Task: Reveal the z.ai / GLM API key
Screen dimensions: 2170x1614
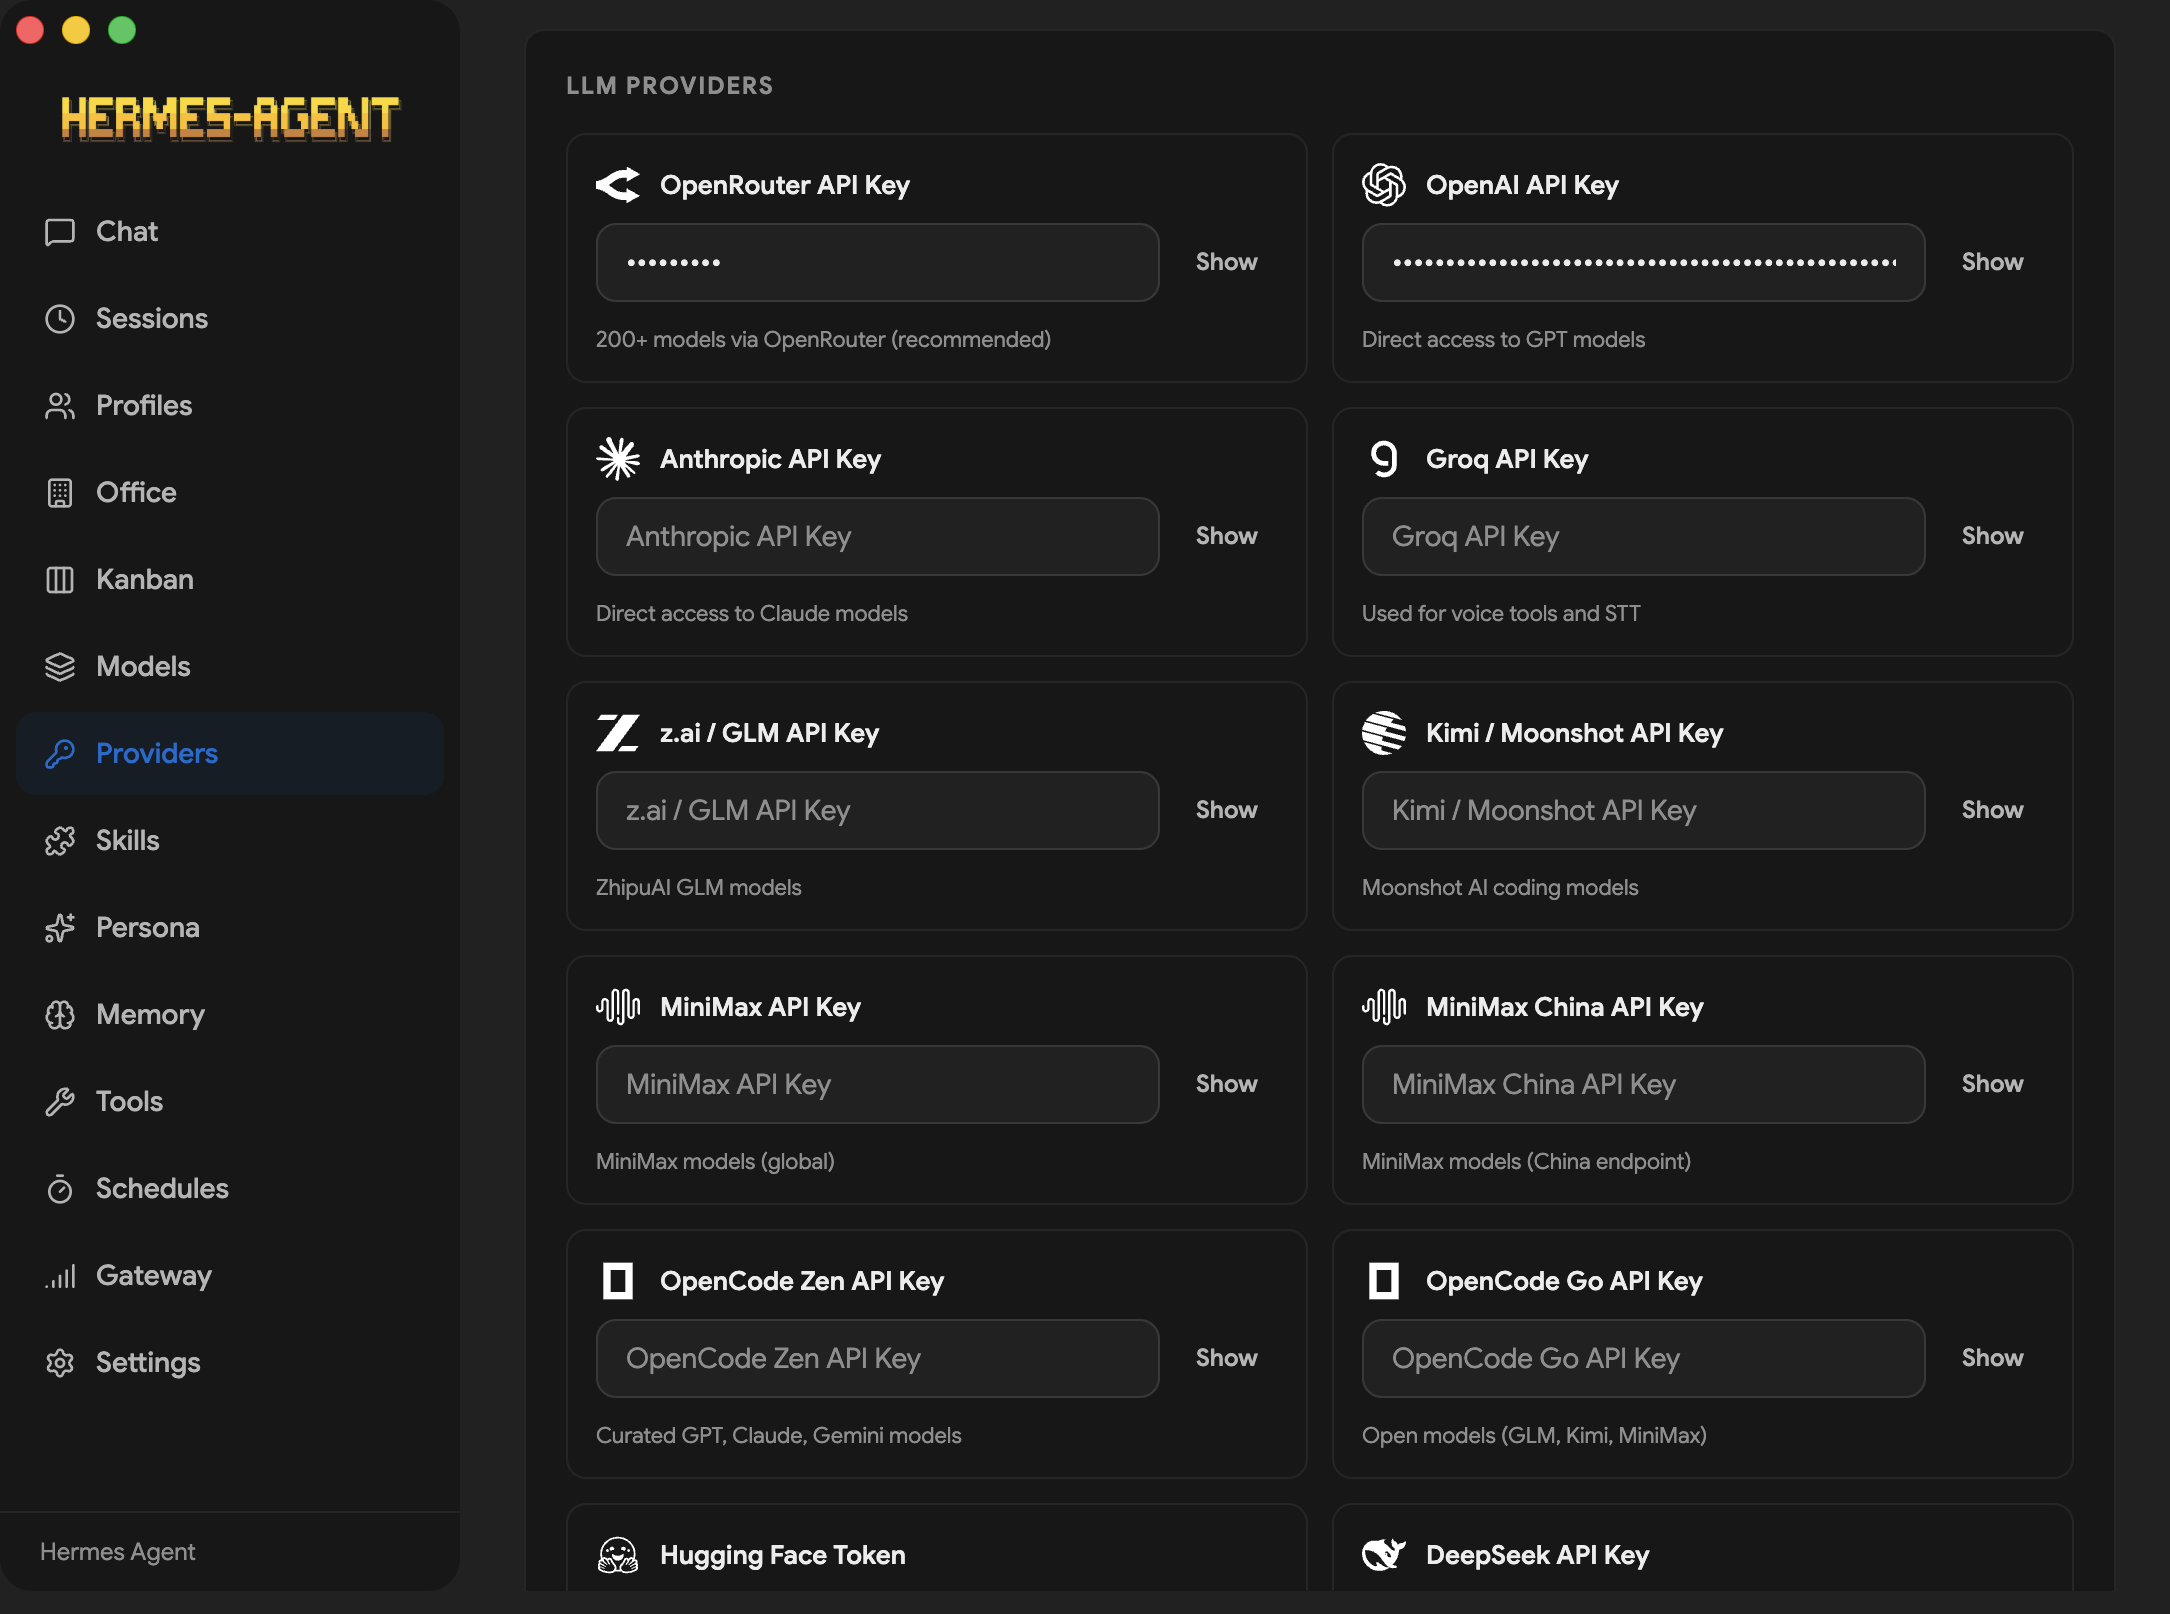Action: [x=1227, y=810]
